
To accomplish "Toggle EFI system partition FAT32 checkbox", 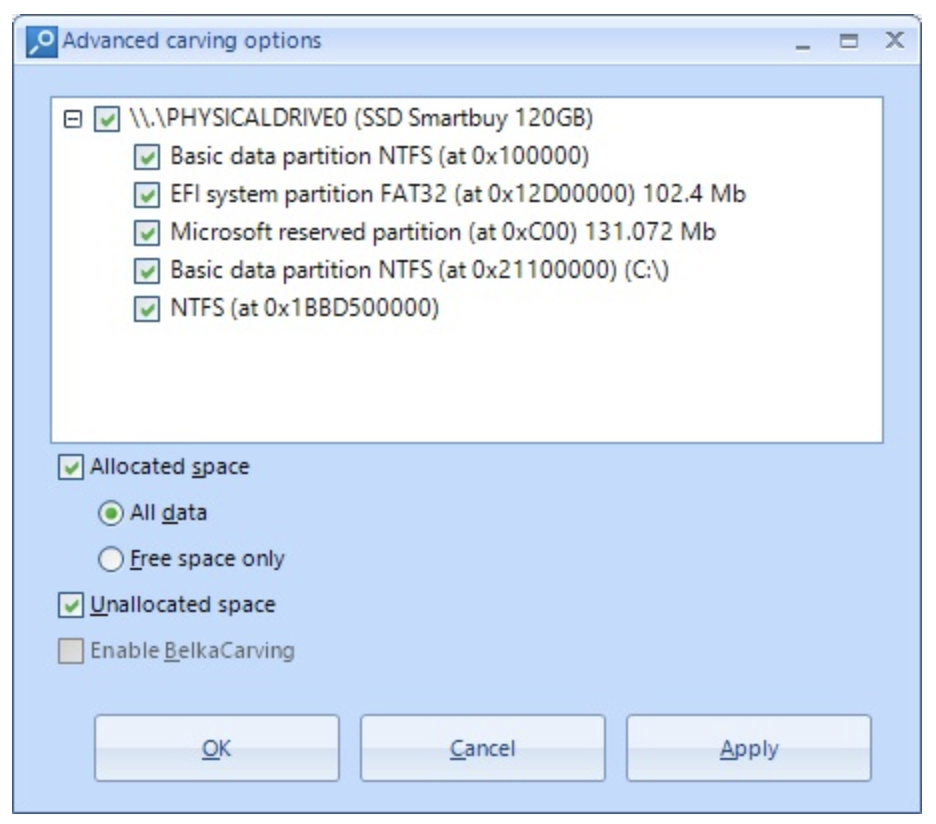I will 147,195.
